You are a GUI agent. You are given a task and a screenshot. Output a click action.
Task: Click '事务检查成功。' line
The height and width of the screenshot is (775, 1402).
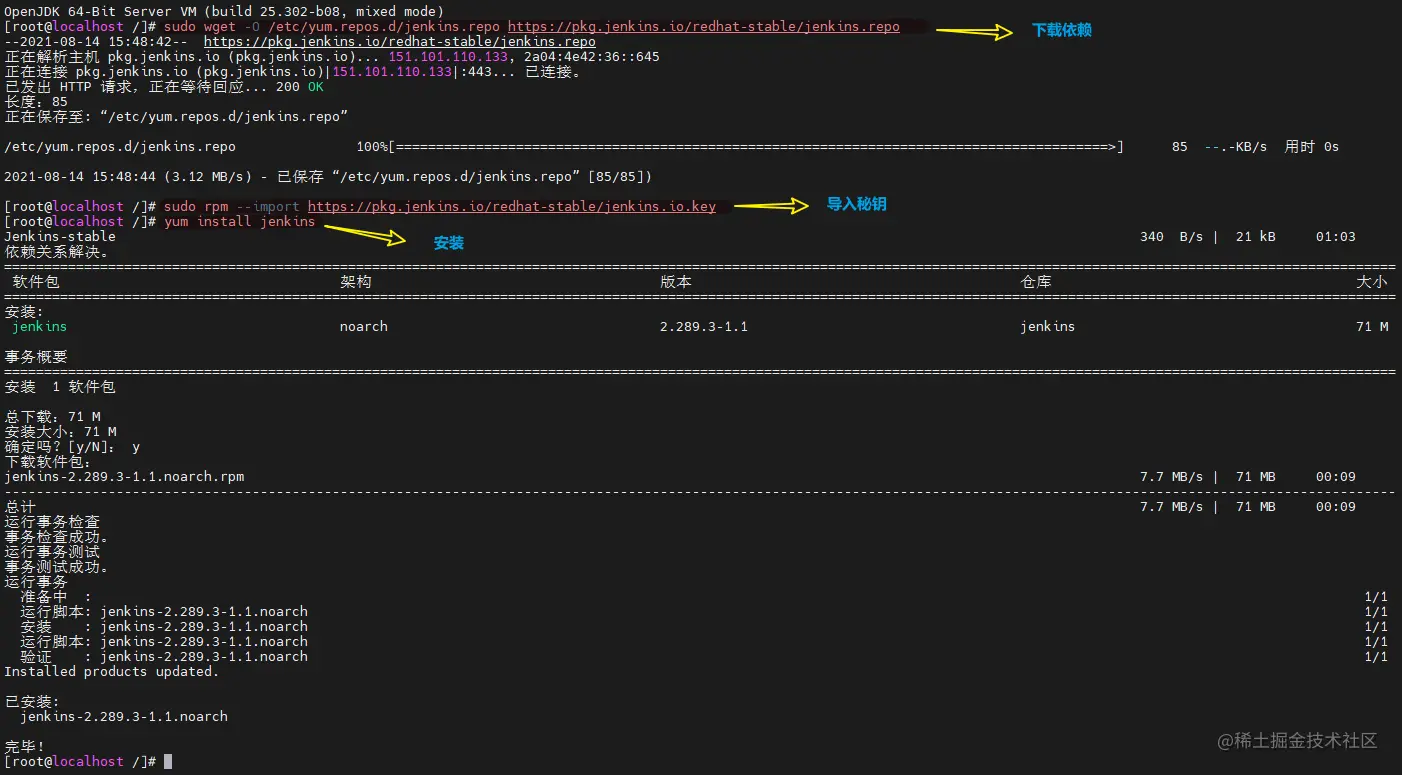[56, 537]
